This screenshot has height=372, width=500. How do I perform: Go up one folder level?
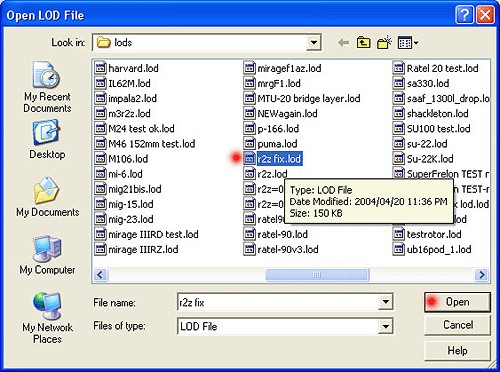(363, 43)
